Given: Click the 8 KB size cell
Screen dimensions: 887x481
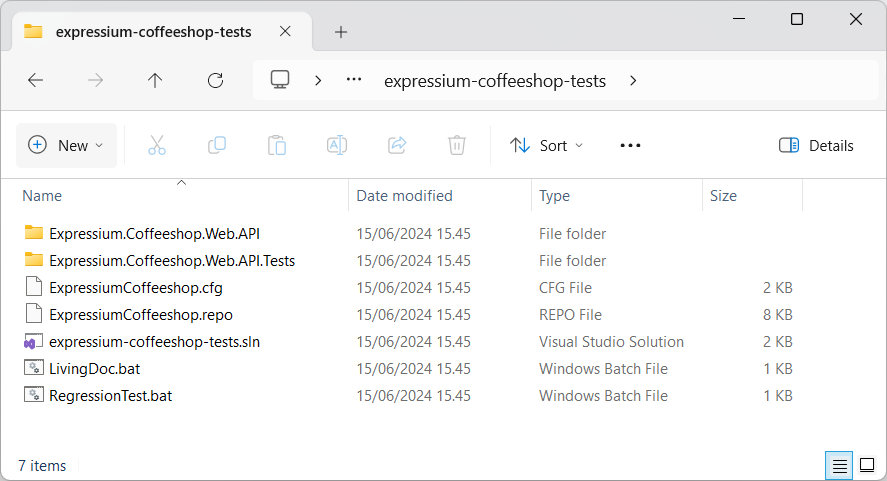Looking at the screenshot, I should point(778,315).
